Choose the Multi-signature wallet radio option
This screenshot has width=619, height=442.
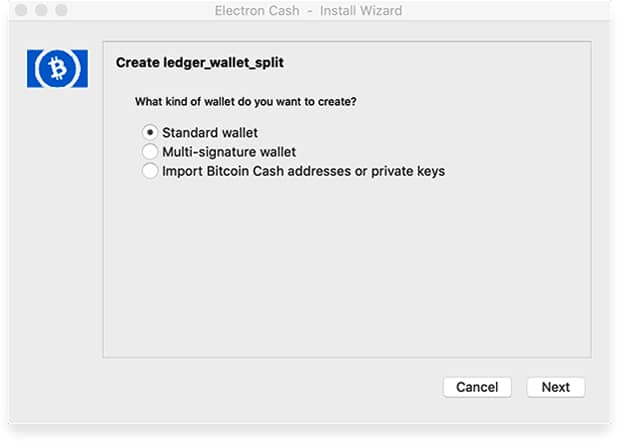click(x=150, y=152)
